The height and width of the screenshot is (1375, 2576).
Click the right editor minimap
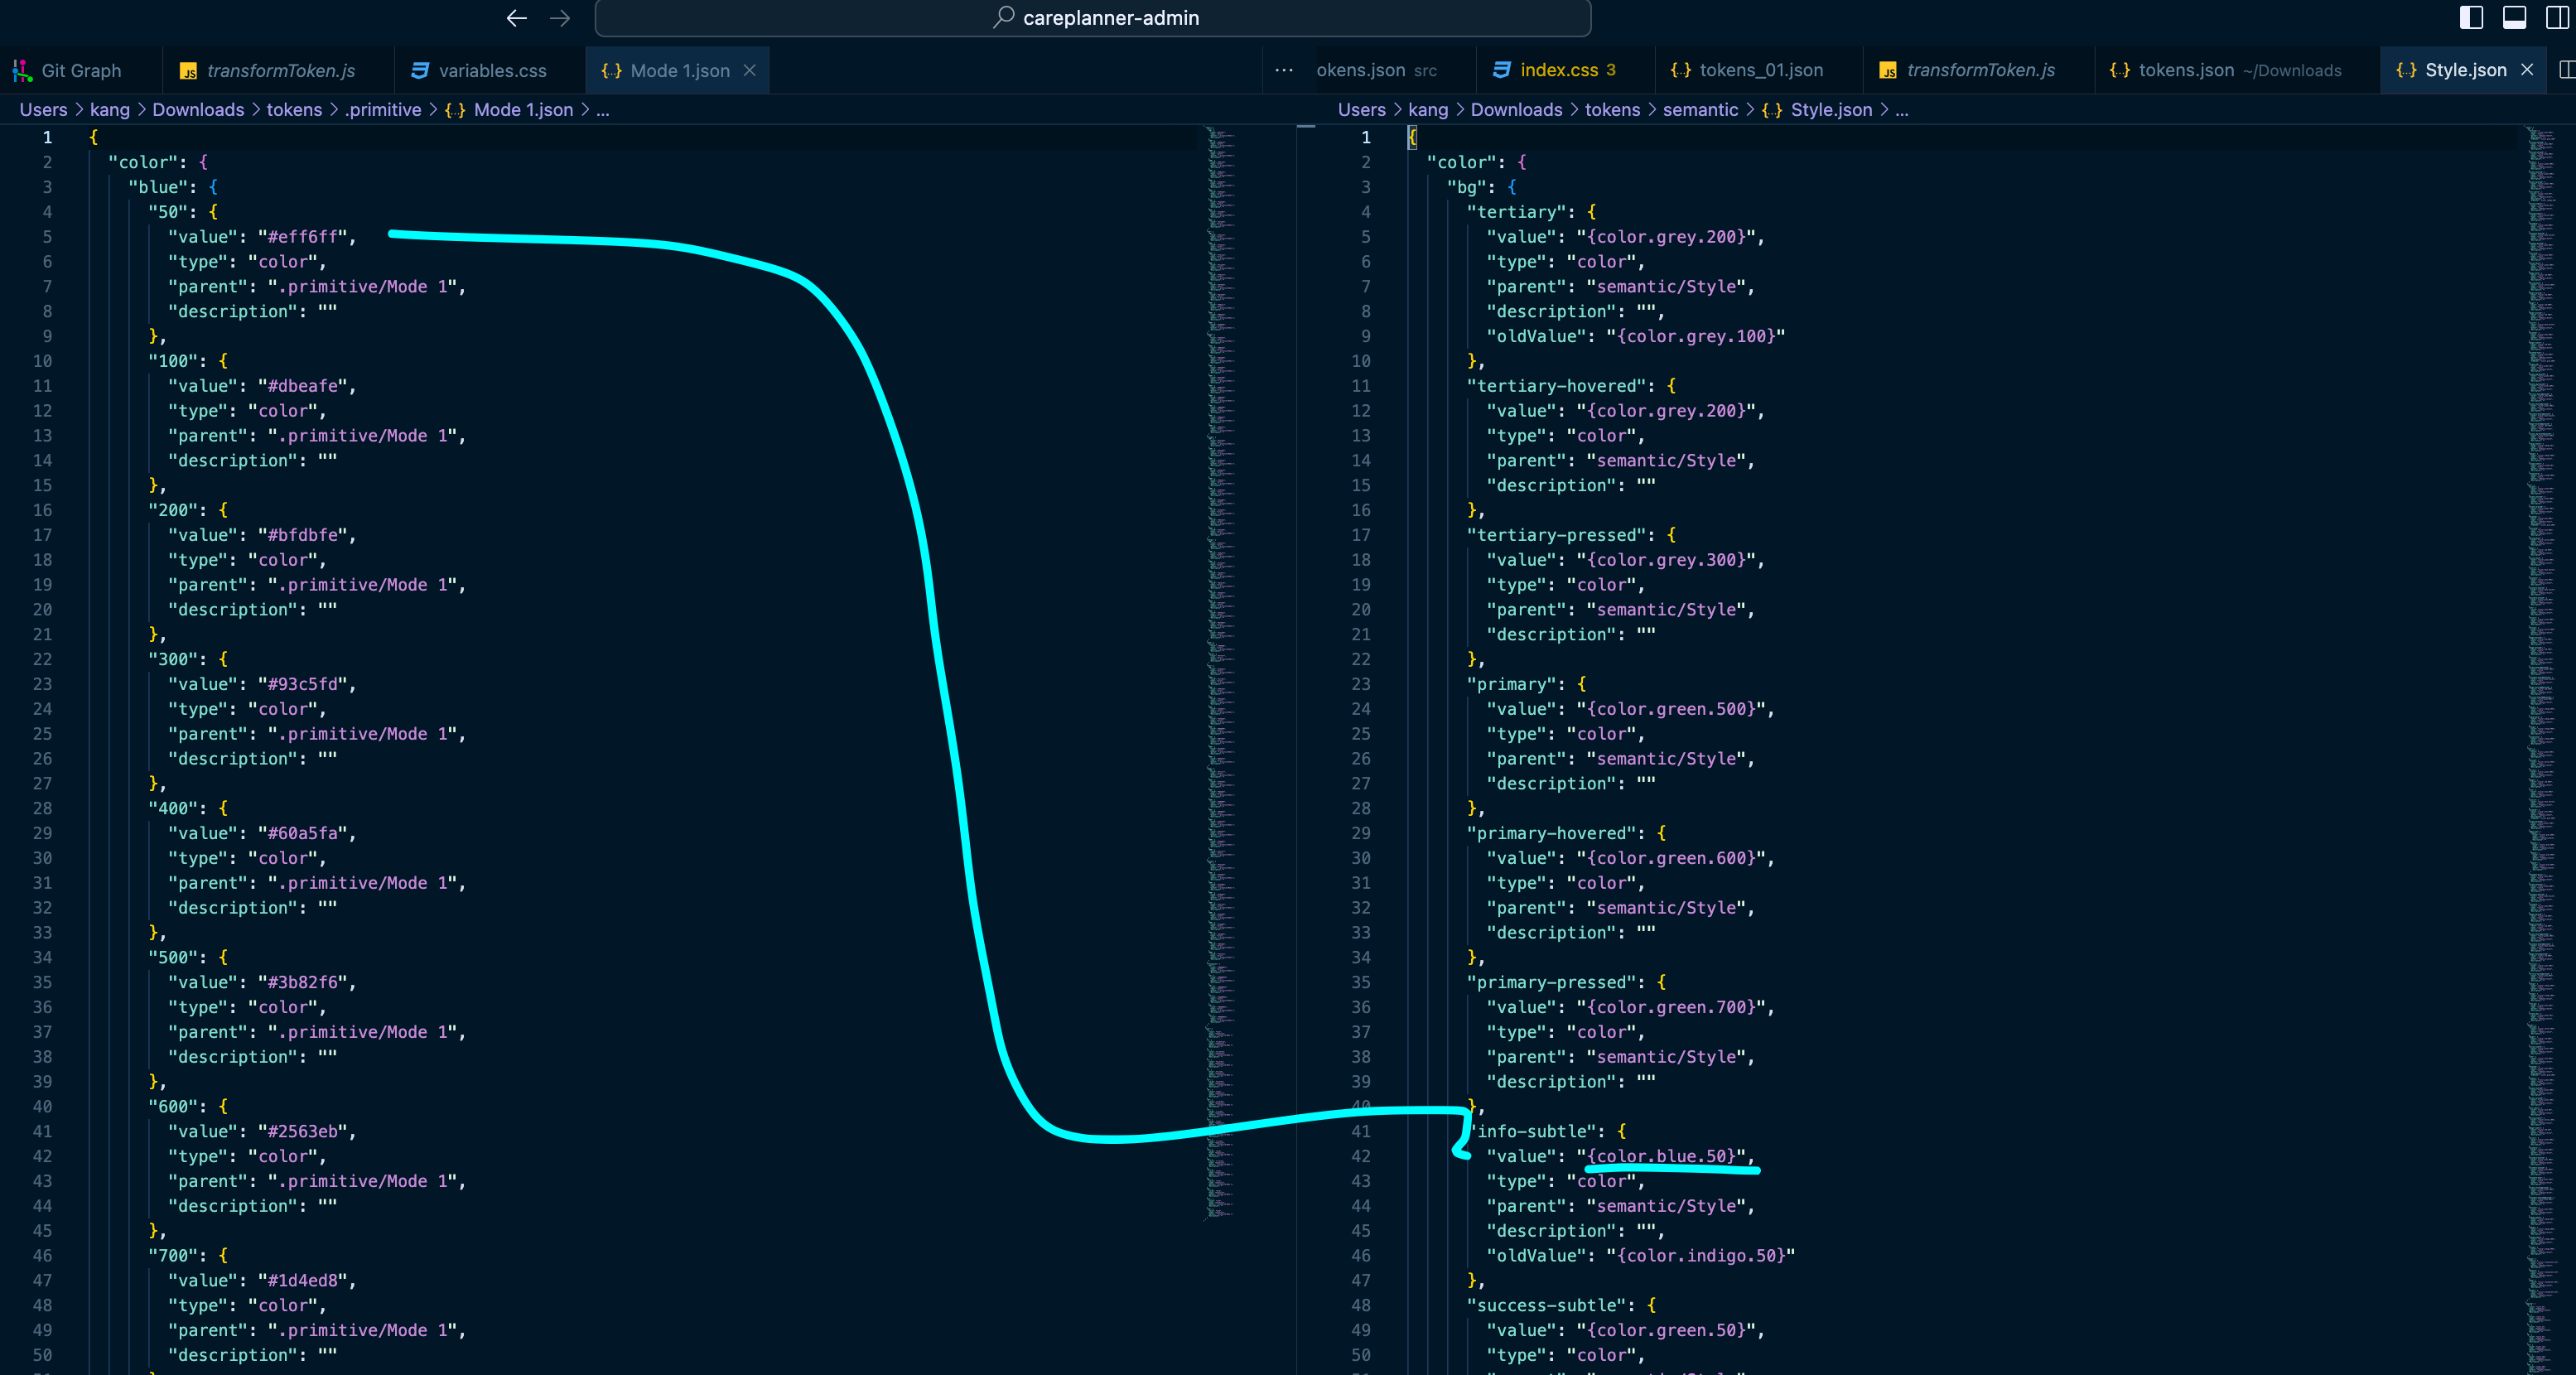[x=2540, y=750]
